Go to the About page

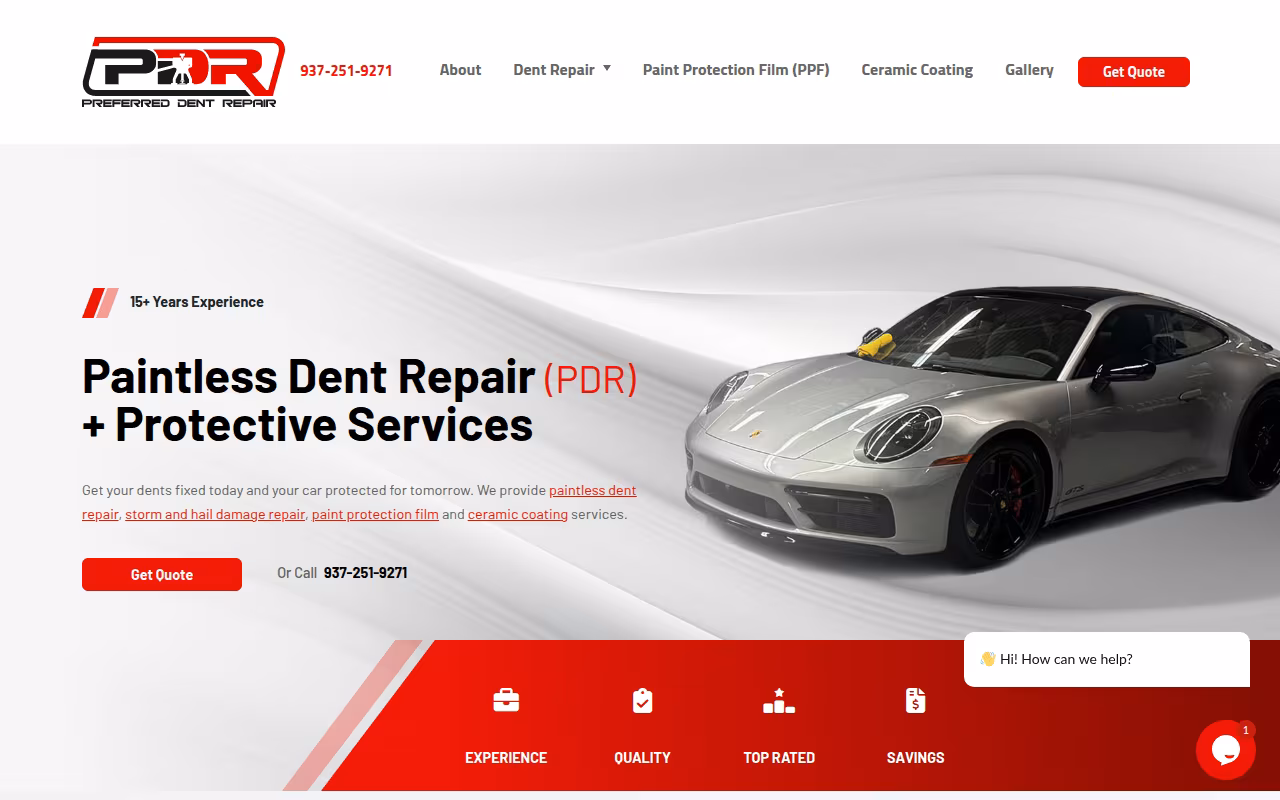click(460, 70)
